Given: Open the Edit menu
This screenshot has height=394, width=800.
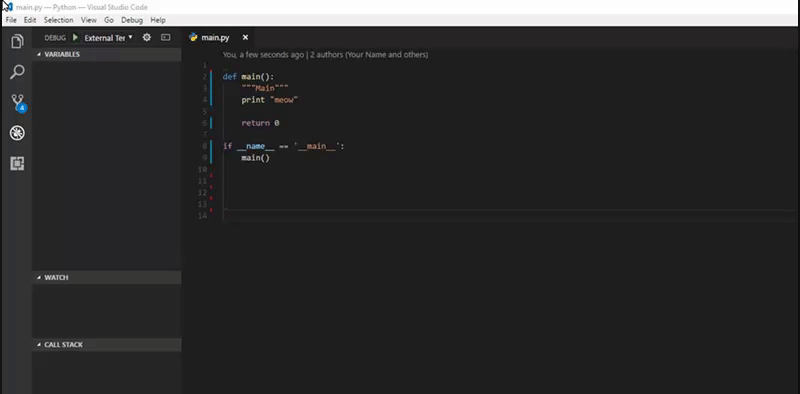Looking at the screenshot, I should click(30, 20).
